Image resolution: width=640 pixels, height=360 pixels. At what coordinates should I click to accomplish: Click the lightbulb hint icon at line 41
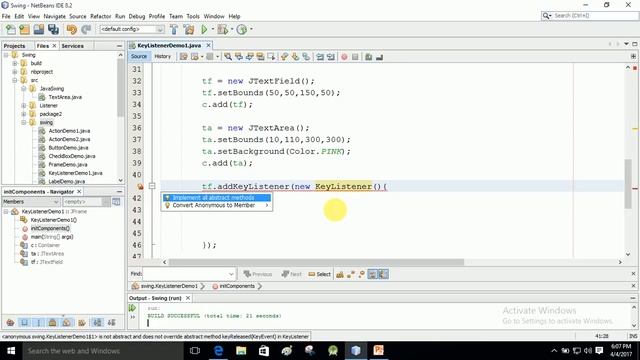(140, 187)
